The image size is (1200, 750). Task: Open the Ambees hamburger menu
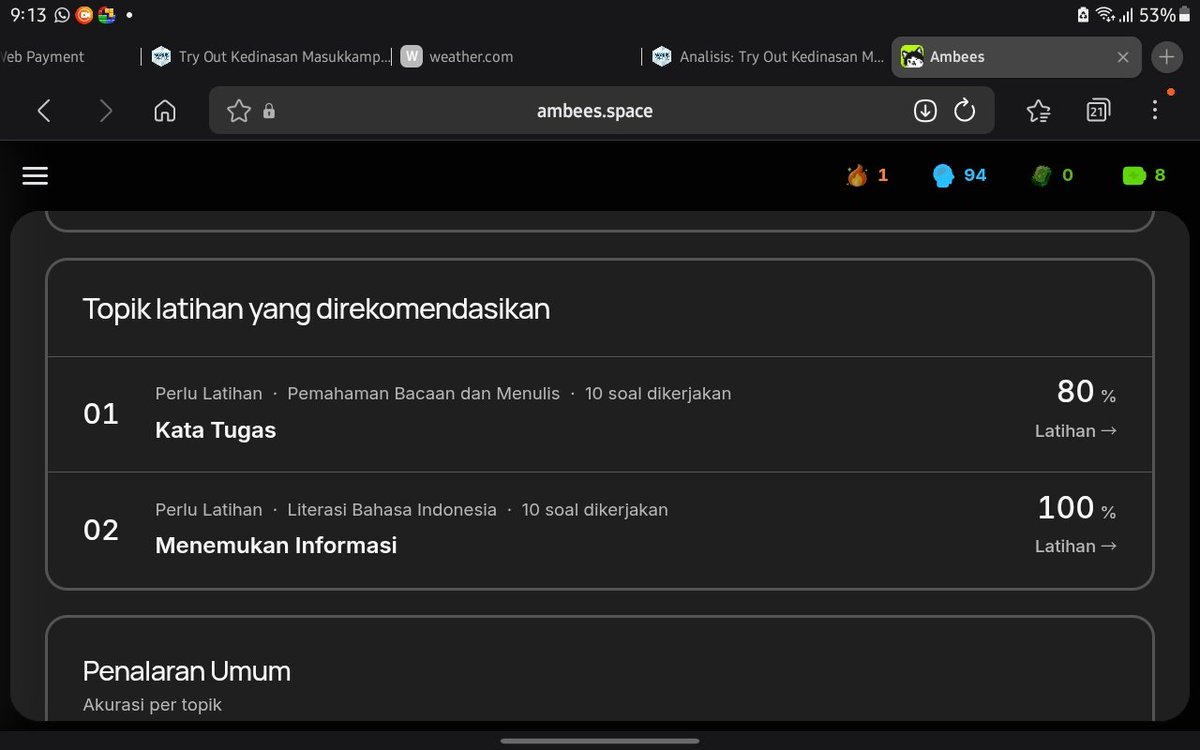(x=35, y=176)
